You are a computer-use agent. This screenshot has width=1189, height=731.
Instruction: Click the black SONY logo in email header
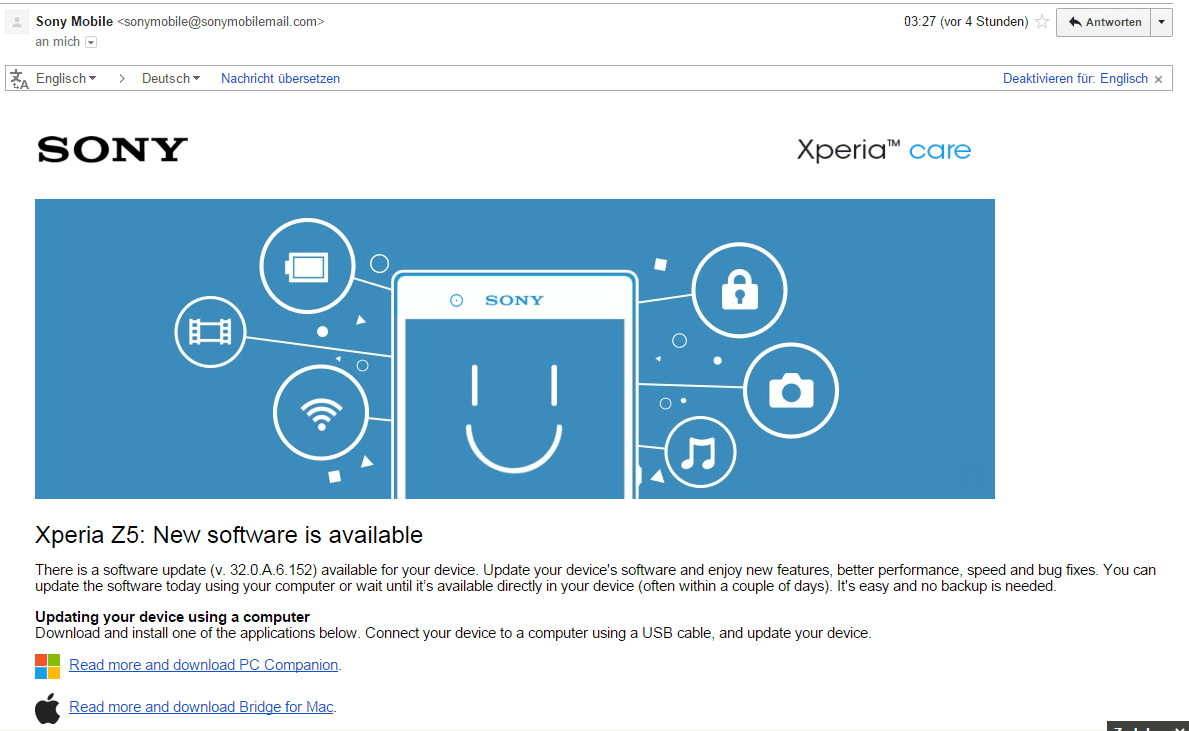tap(112, 149)
